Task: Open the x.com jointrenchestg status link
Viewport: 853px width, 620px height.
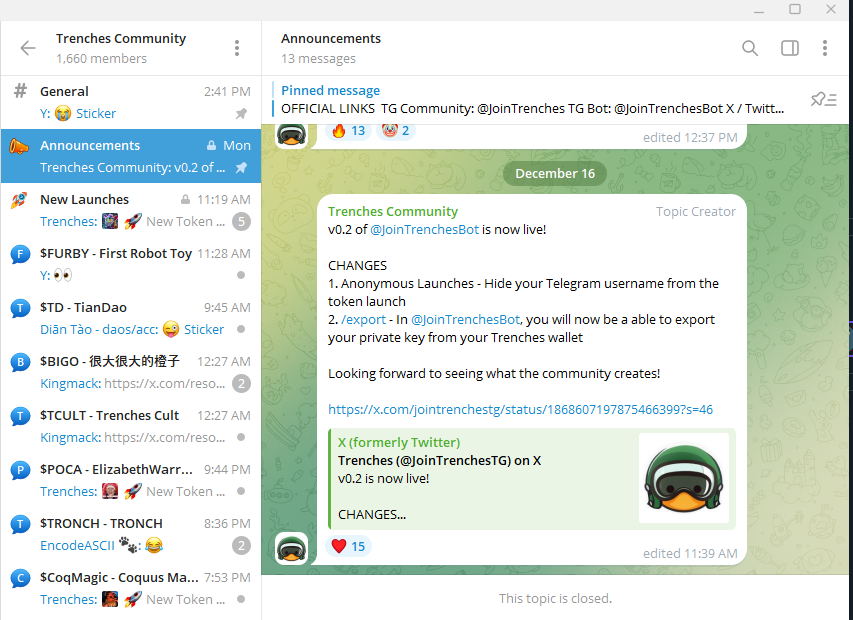Action: pyautogui.click(x=520, y=410)
